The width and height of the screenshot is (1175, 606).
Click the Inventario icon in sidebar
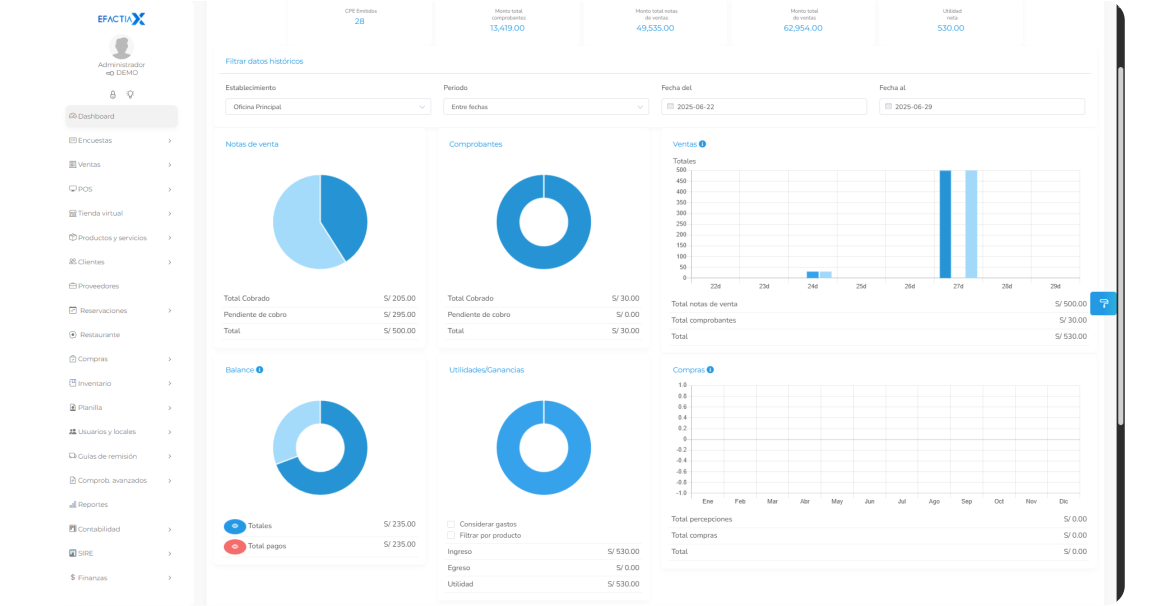[x=73, y=383]
